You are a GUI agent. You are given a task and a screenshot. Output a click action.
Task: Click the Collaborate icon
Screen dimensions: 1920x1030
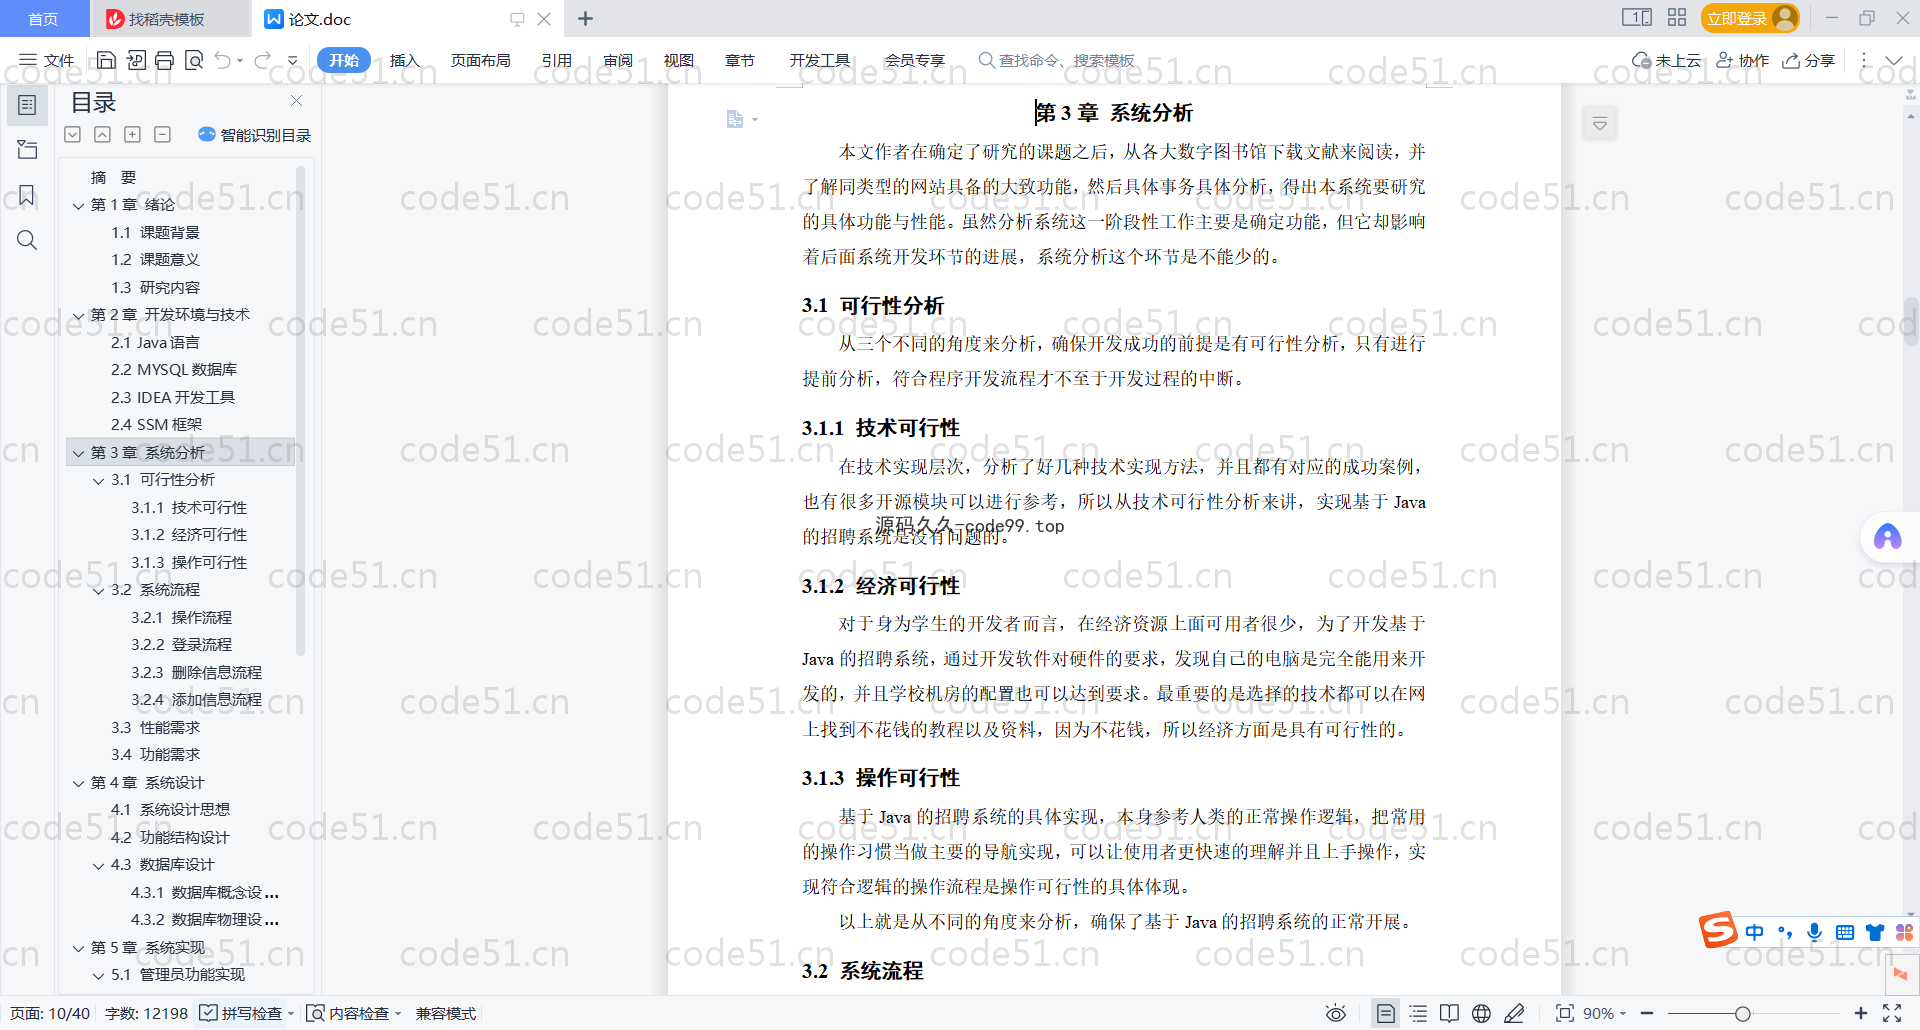(1743, 60)
